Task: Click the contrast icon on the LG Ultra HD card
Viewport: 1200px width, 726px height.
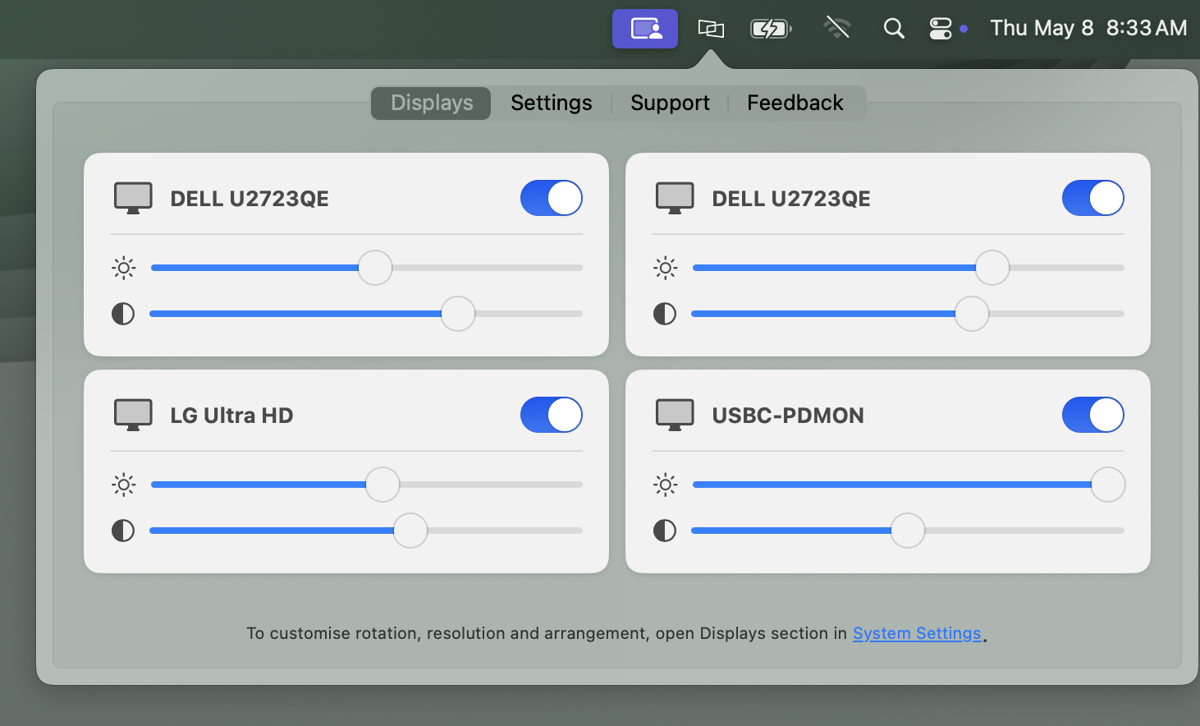Action: pyautogui.click(x=123, y=531)
